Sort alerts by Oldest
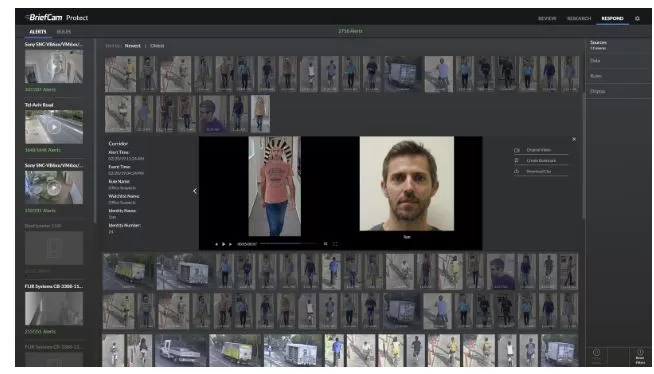654x374 pixels. pyautogui.click(x=157, y=46)
